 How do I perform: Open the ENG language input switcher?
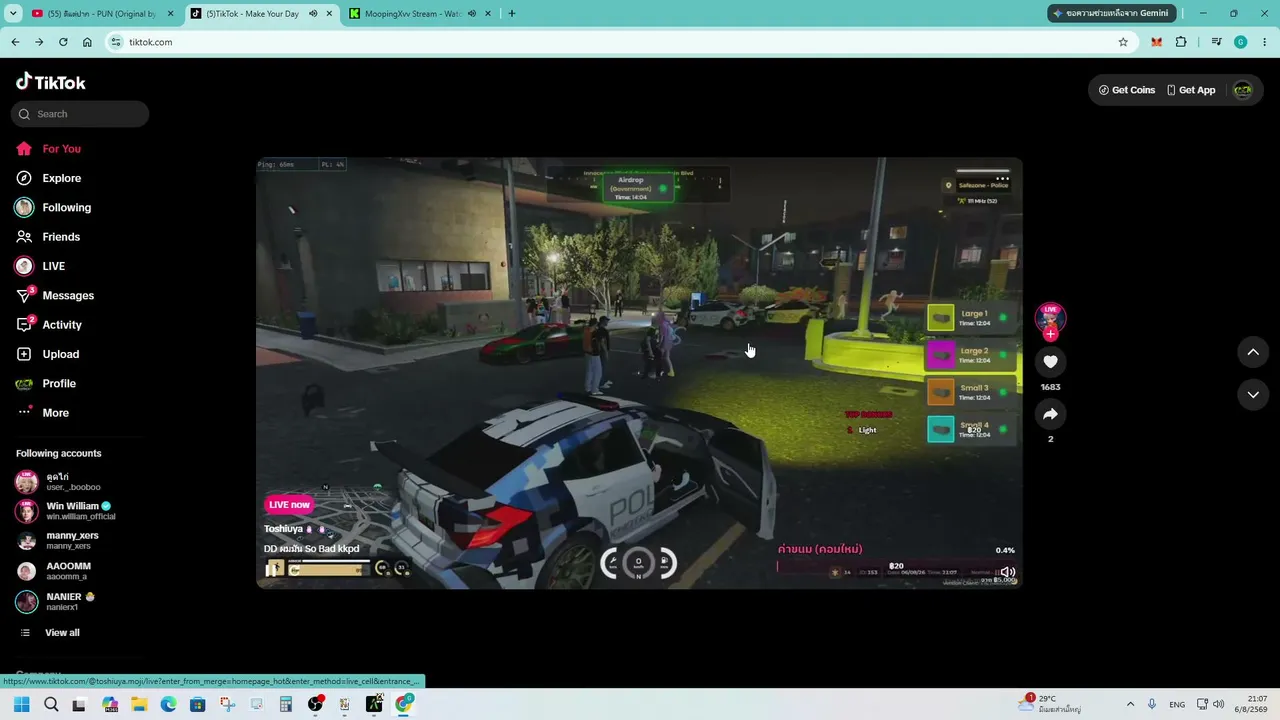[1177, 704]
